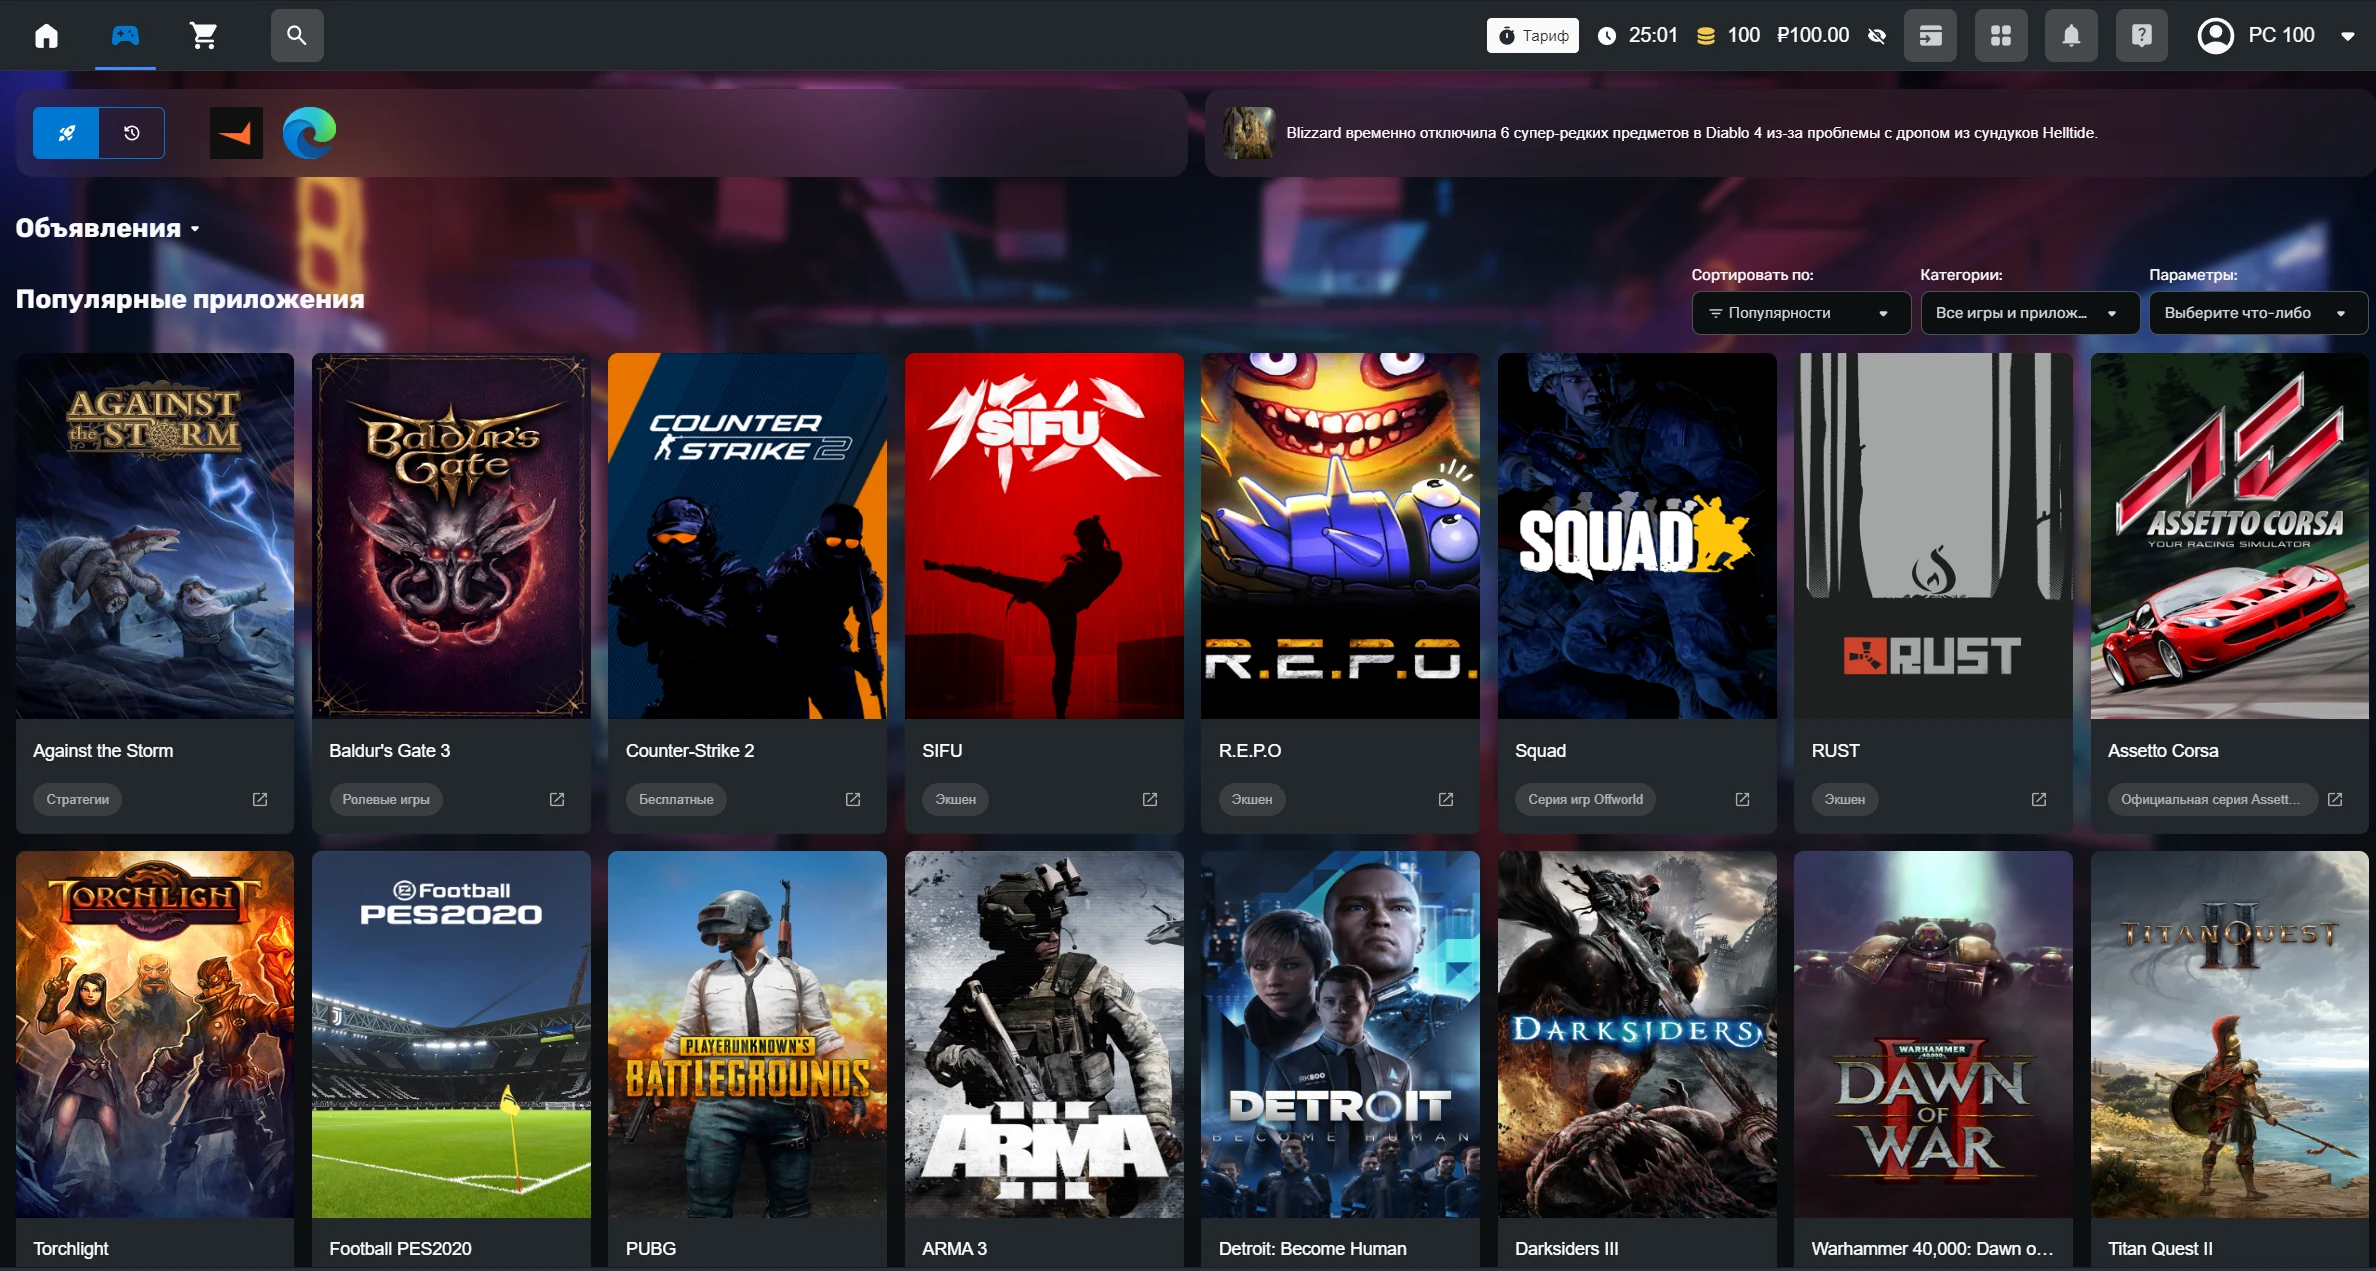2376x1271 pixels.
Task: Open RUST external link icon
Action: click(2039, 799)
